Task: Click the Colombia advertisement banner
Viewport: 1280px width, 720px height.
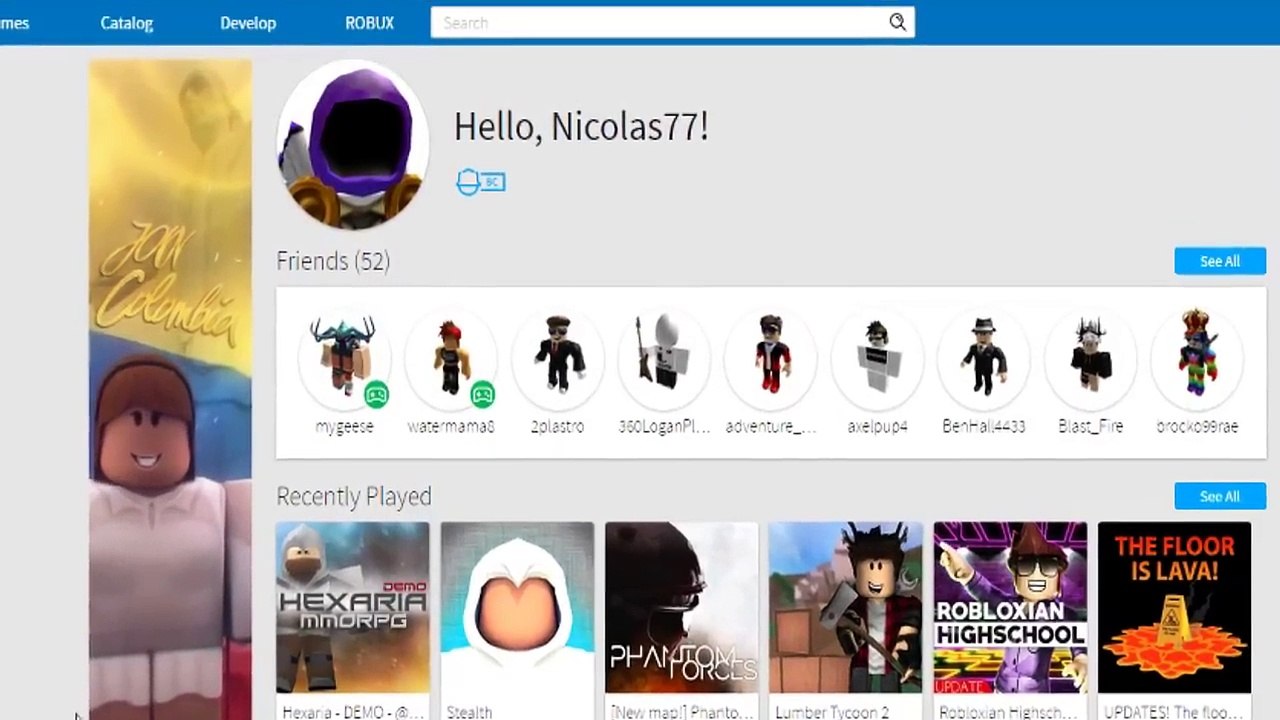Action: pos(170,390)
